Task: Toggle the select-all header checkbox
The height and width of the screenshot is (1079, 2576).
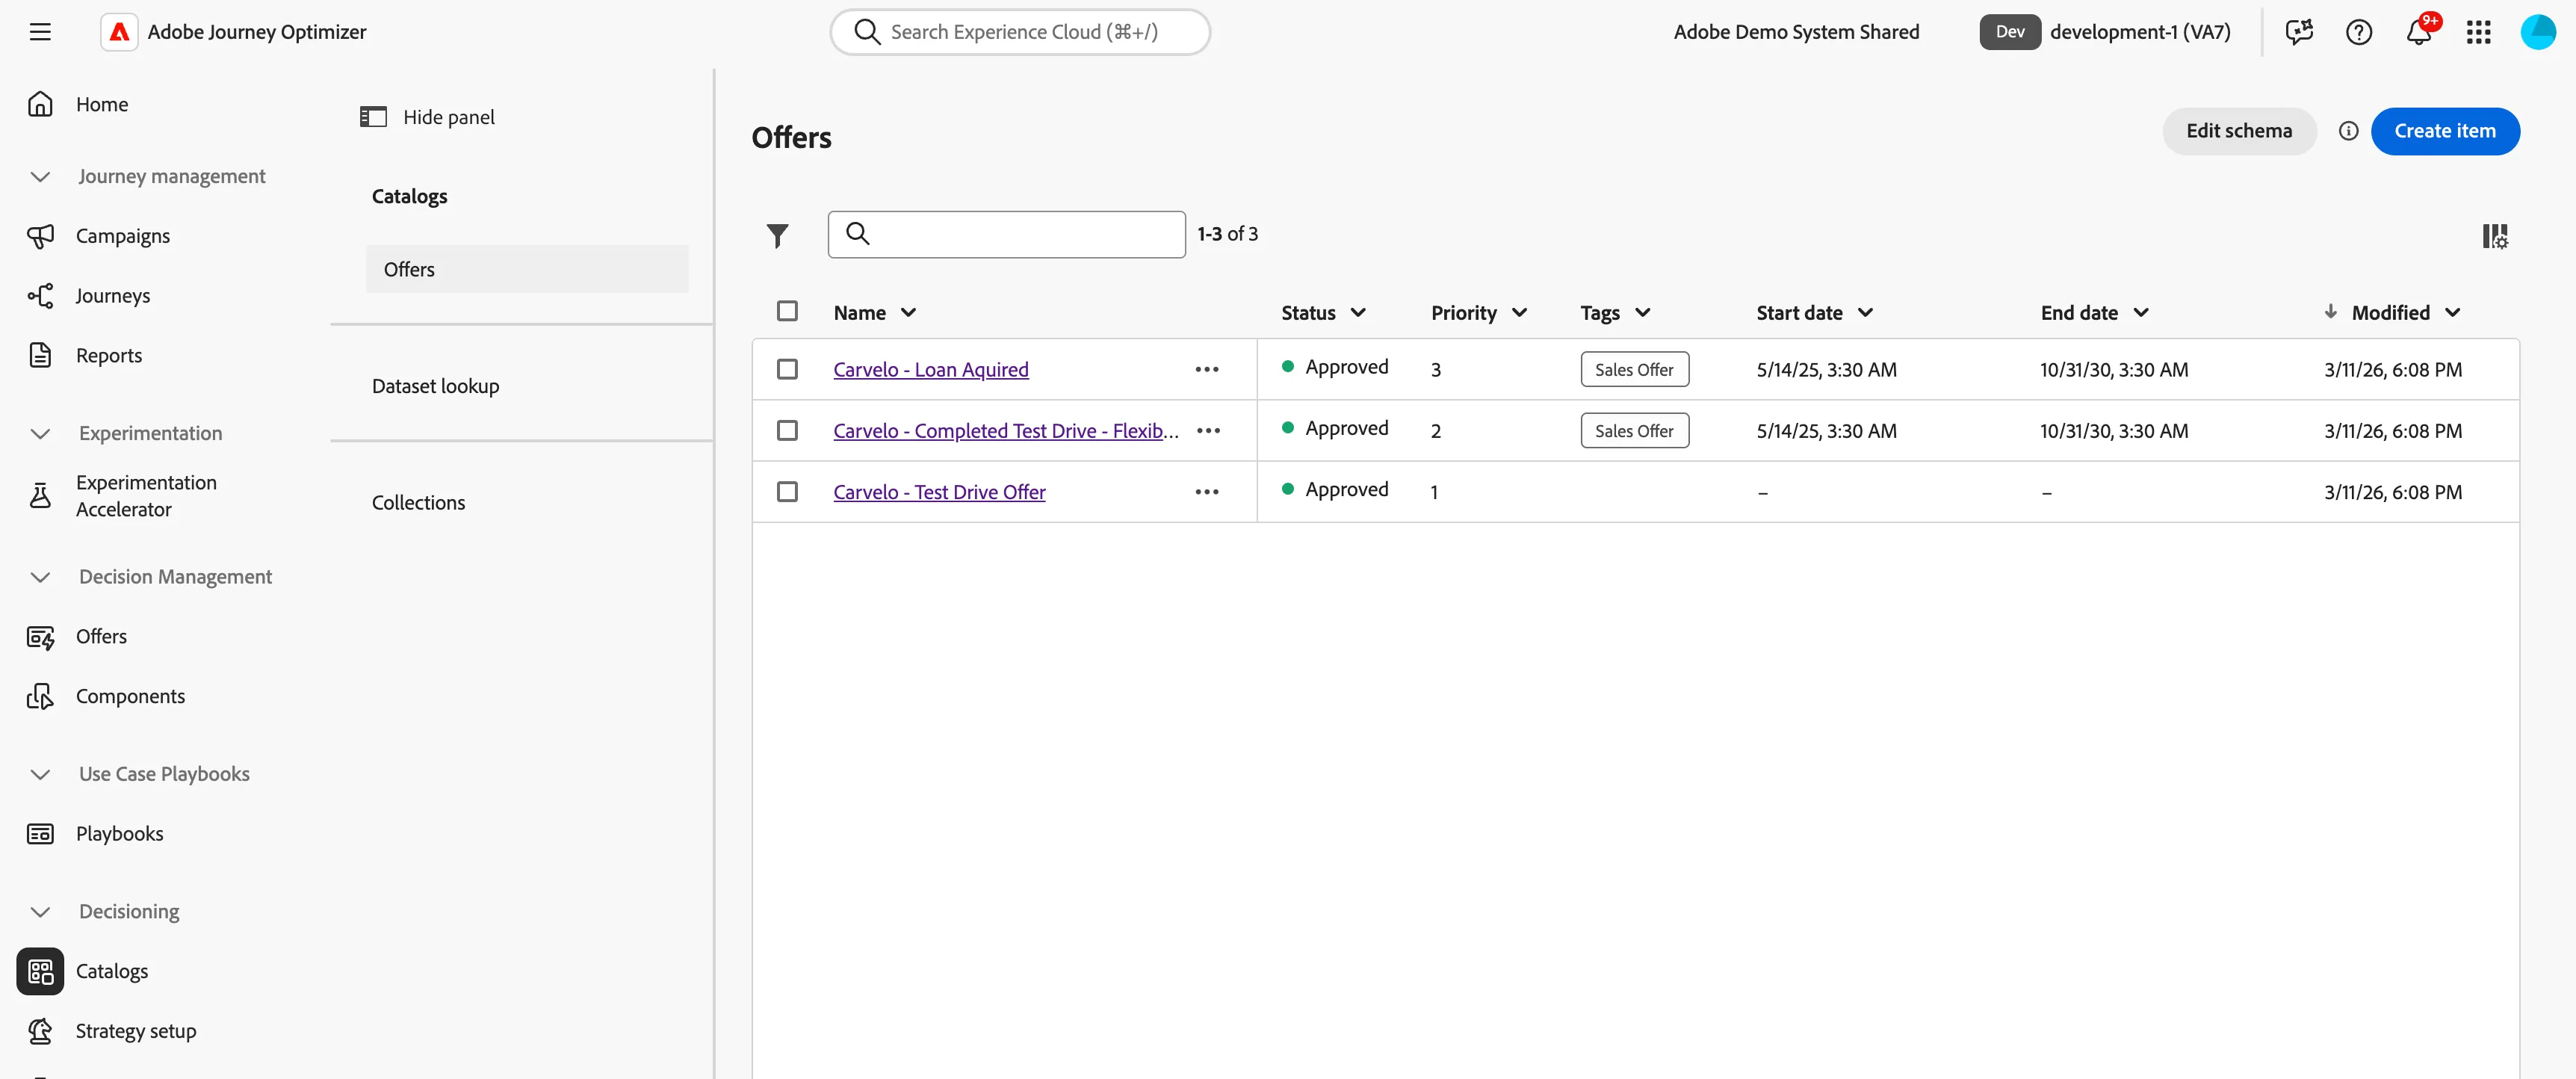Action: coord(787,311)
